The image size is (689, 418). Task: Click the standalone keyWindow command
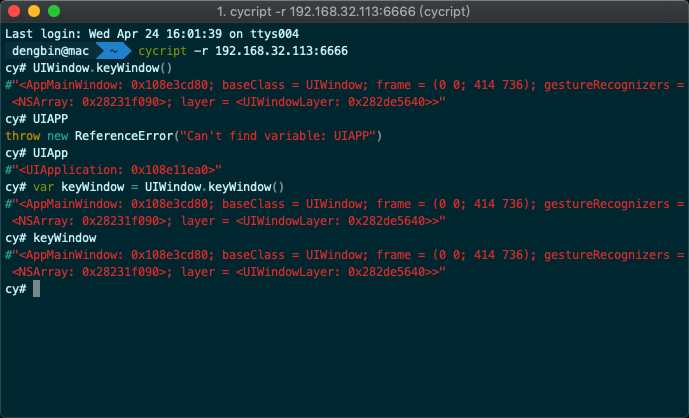65,238
